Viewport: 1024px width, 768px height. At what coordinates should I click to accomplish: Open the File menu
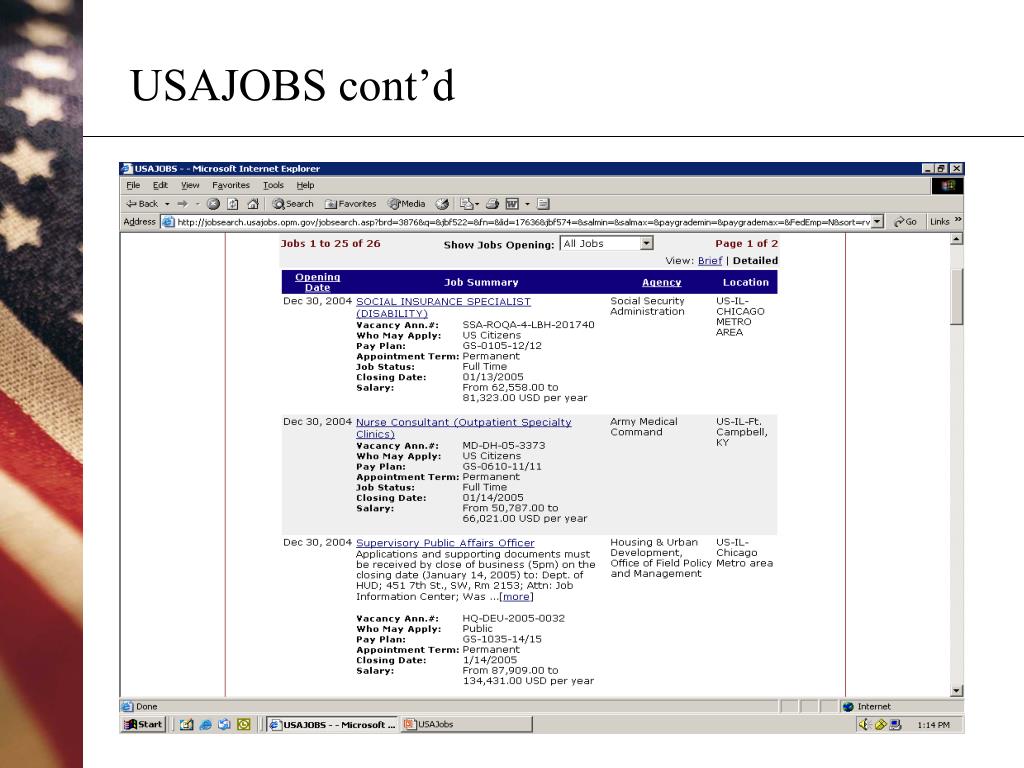click(133, 185)
